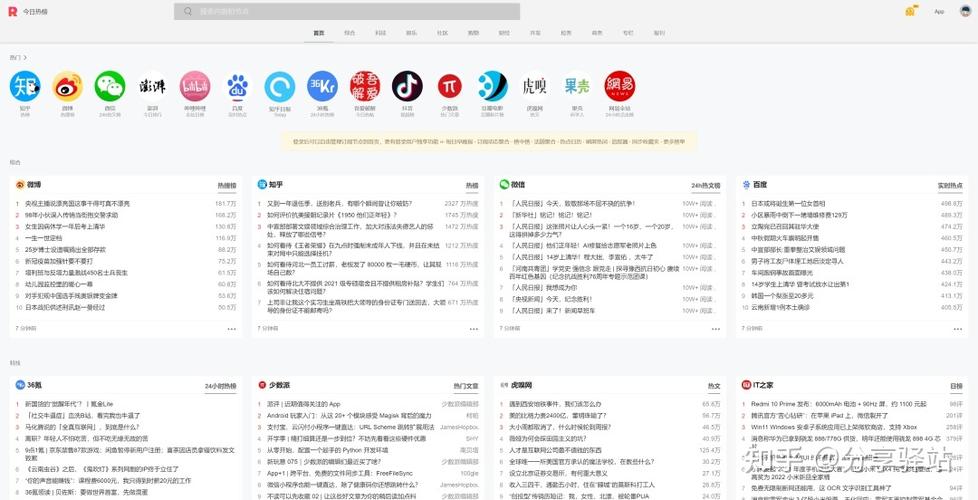Open 知乎 item '如何评价抗美援朝纪录片《1950 他们正年轻》?'
The height and width of the screenshot is (500, 978).
click(x=332, y=215)
